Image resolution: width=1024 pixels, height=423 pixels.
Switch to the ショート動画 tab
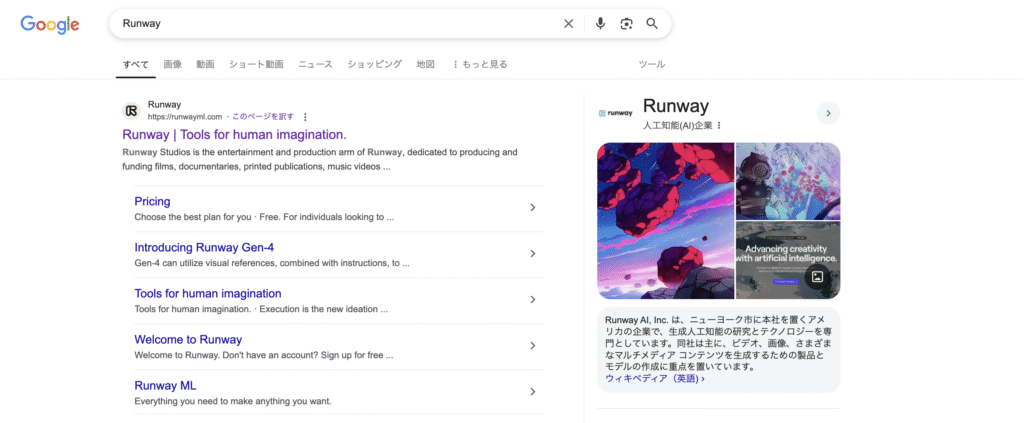(x=256, y=64)
